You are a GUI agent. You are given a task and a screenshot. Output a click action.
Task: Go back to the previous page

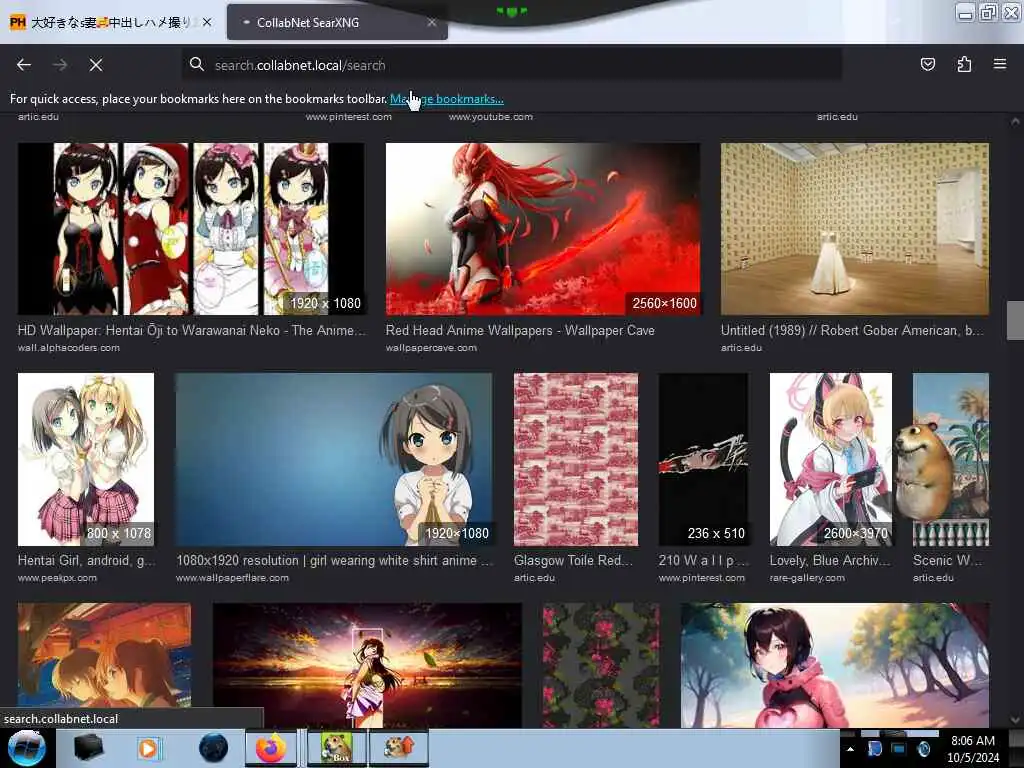tap(24, 65)
